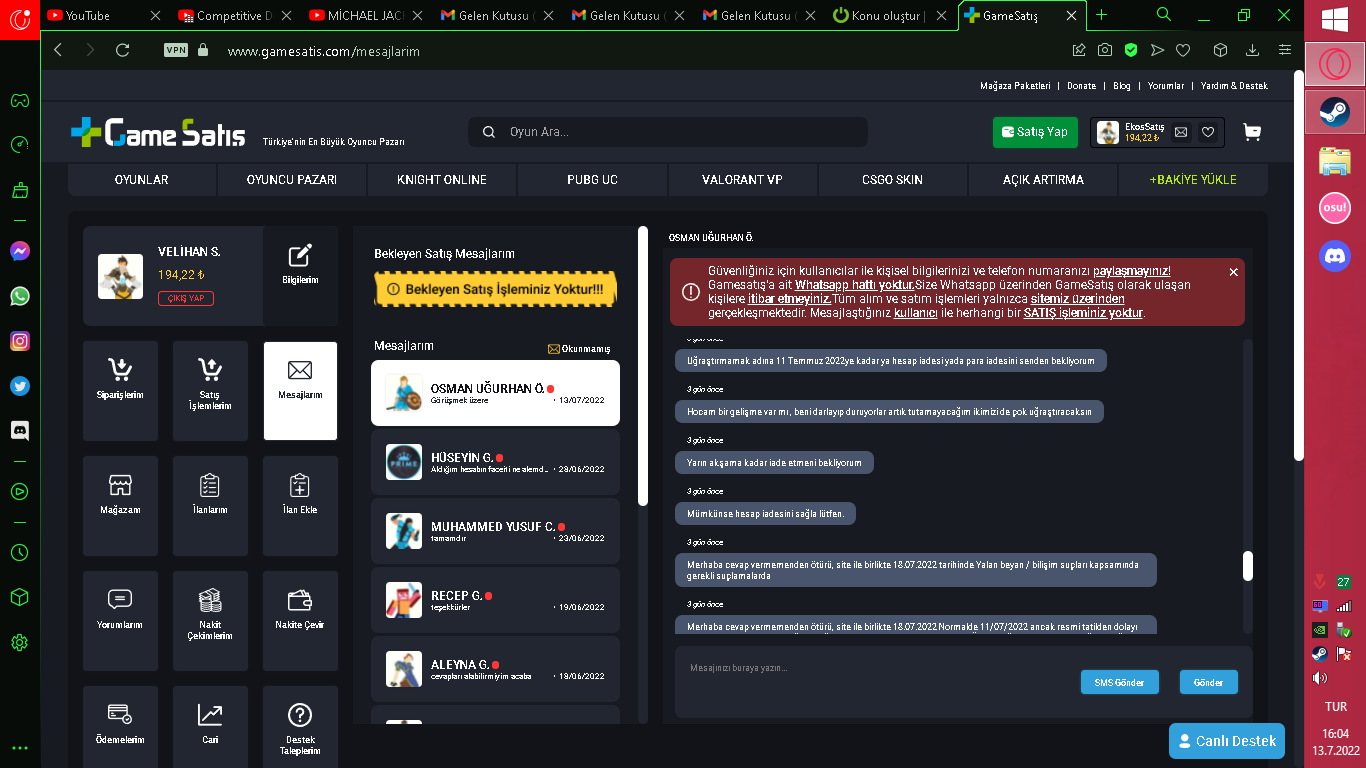The width and height of the screenshot is (1366, 768).
Task: Click the ad blocker shield icon
Action: (1131, 50)
